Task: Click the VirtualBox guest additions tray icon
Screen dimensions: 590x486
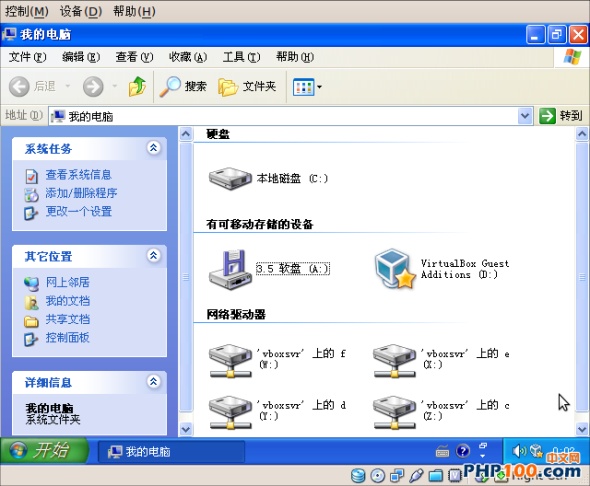Action: click(535, 450)
